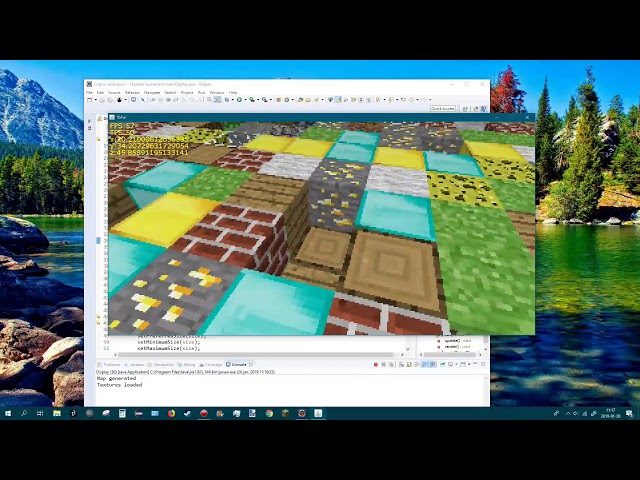Switch to the Java perspective icon
Screen dimensions: 640x480
[x=476, y=109]
